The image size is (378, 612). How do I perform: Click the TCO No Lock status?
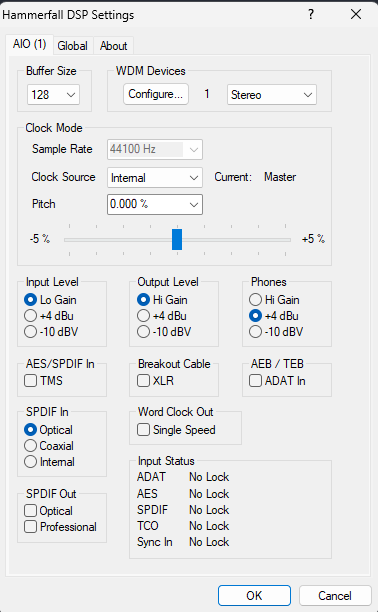click(x=209, y=526)
